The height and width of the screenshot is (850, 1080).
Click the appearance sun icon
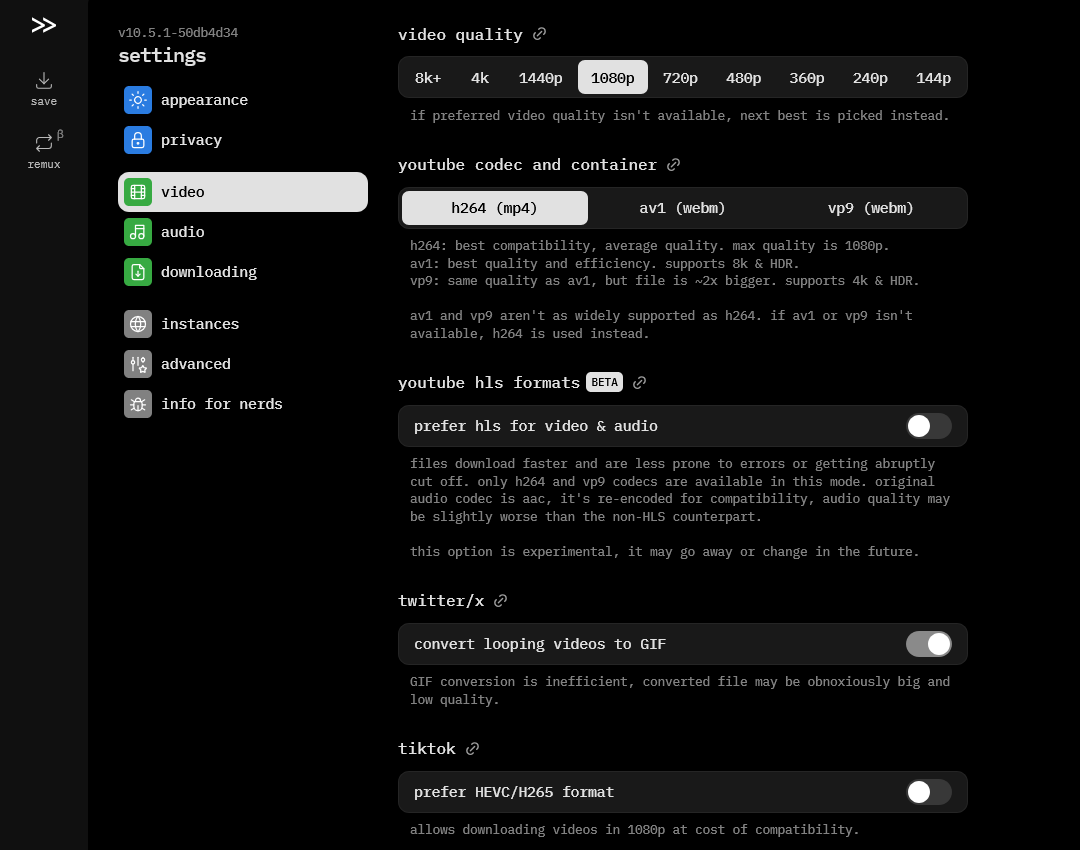138,100
